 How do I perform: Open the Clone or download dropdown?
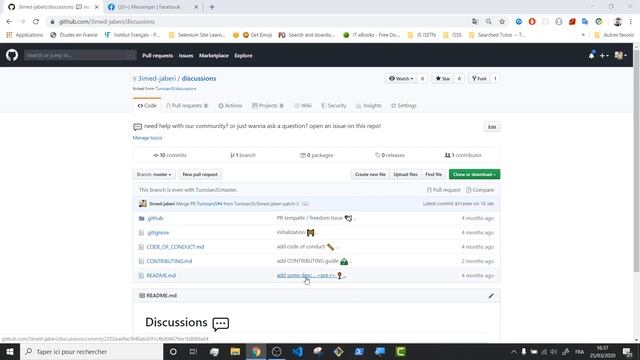click(474, 174)
